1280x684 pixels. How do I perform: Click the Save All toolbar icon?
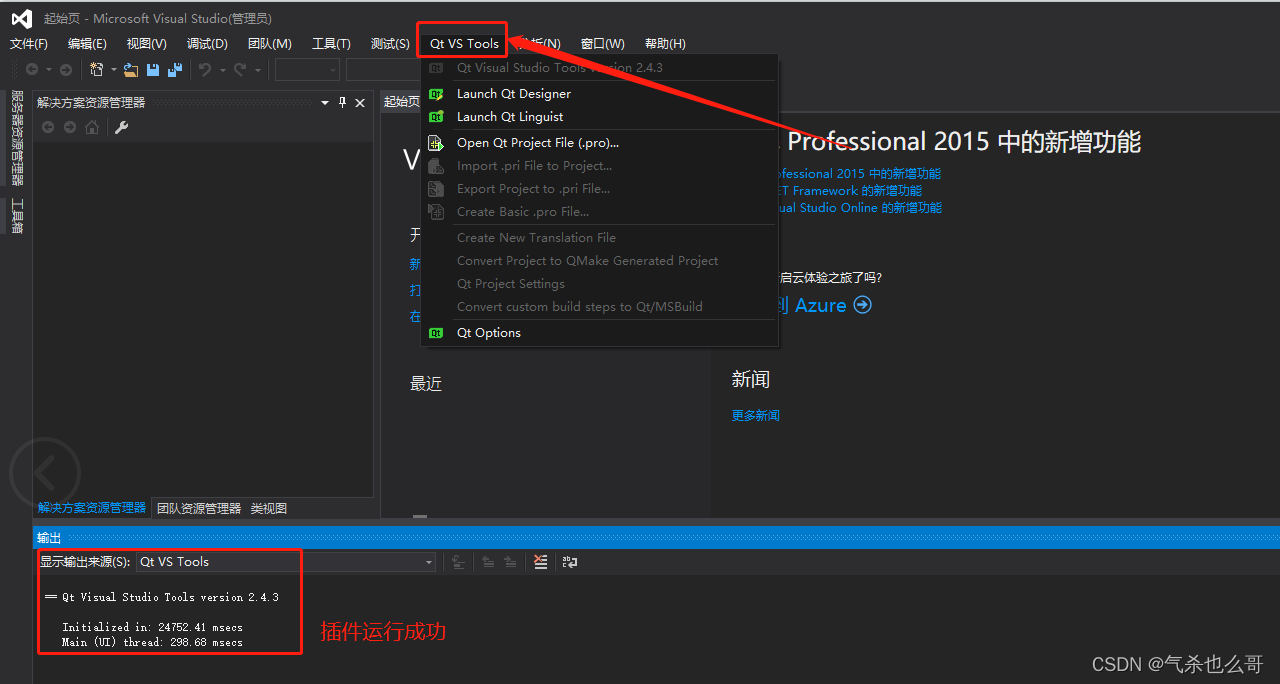(174, 69)
